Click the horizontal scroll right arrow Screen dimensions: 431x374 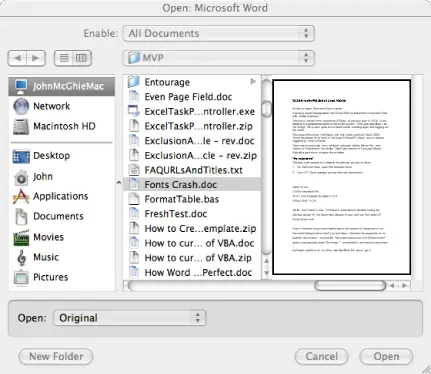pyautogui.click(x=404, y=285)
